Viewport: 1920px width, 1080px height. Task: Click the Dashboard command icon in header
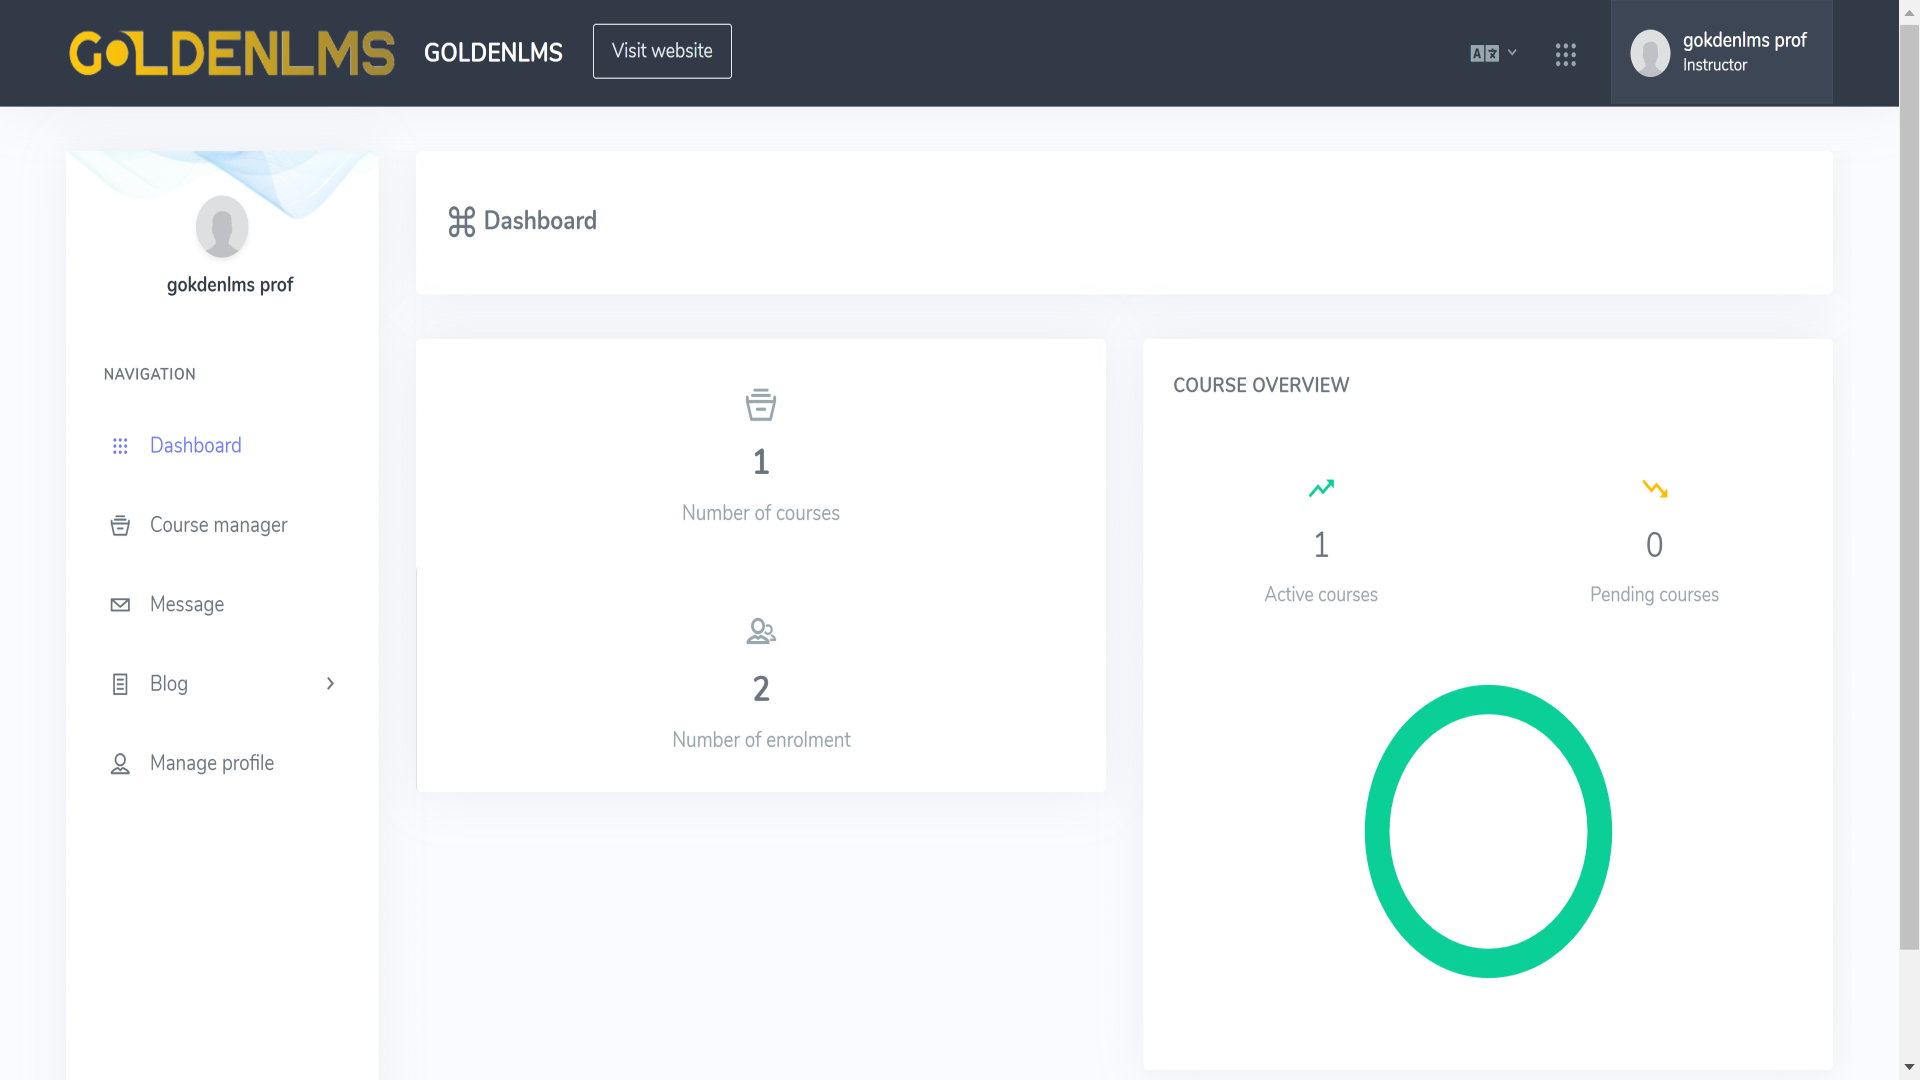pos(461,221)
